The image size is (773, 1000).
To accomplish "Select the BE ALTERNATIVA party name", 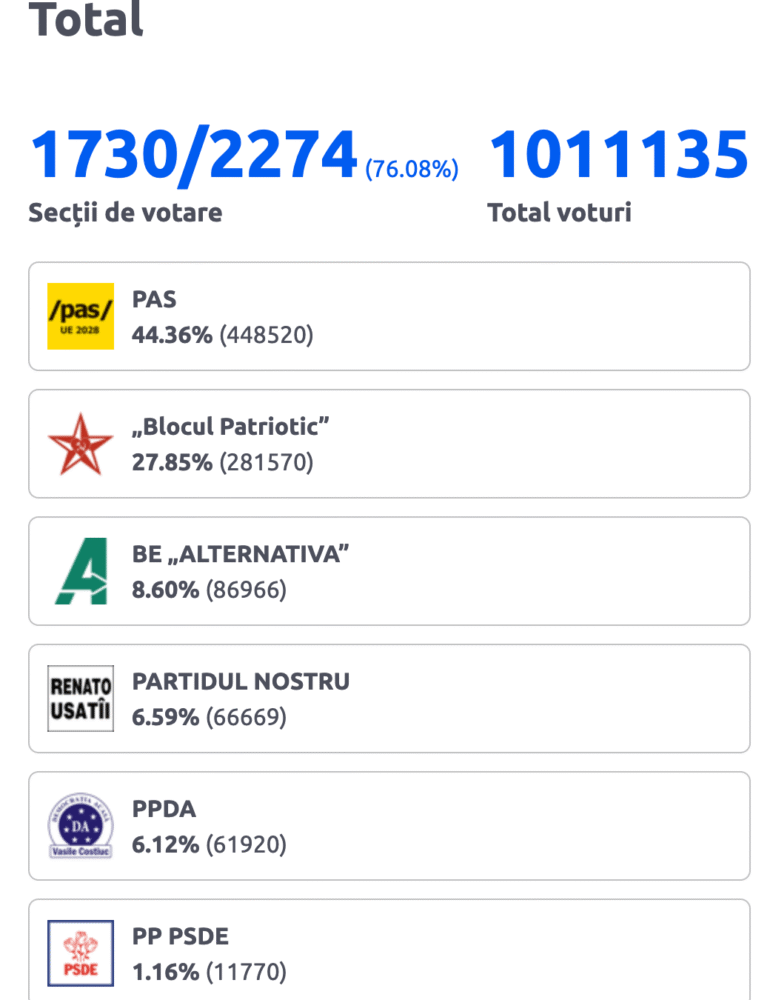I will pyautogui.click(x=240, y=554).
